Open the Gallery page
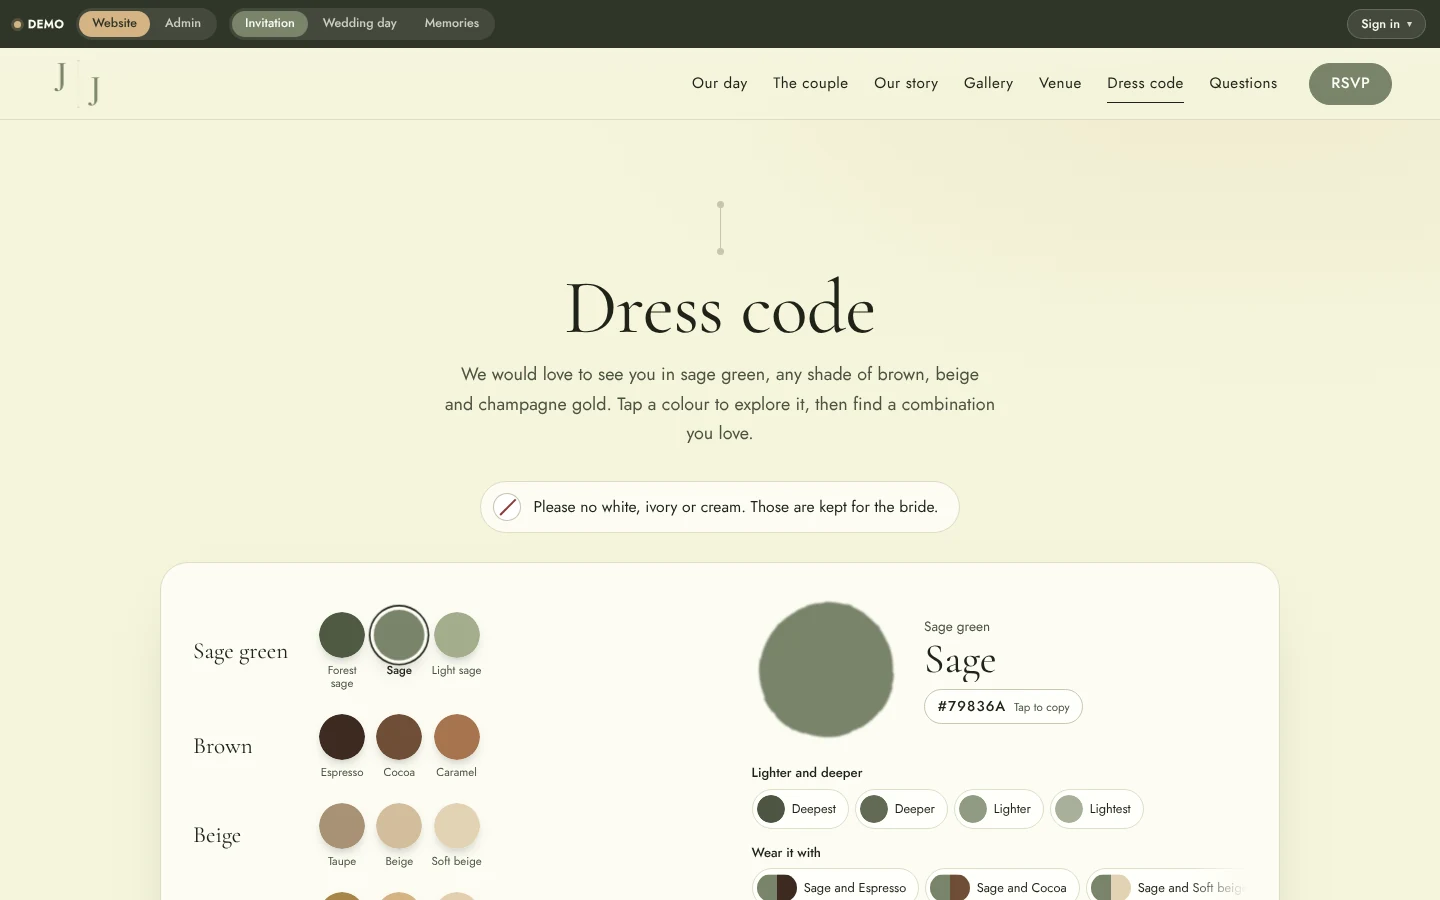The image size is (1440, 900). coord(988,83)
